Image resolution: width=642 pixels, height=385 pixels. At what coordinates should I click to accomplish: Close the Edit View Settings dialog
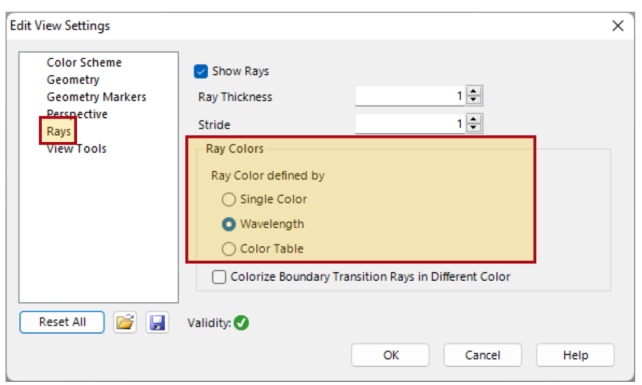pos(617,26)
